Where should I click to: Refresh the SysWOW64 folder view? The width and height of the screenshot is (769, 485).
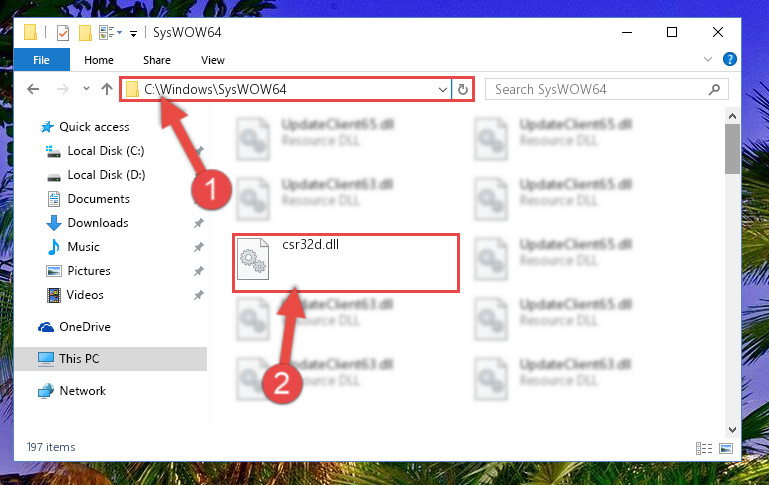pos(462,90)
